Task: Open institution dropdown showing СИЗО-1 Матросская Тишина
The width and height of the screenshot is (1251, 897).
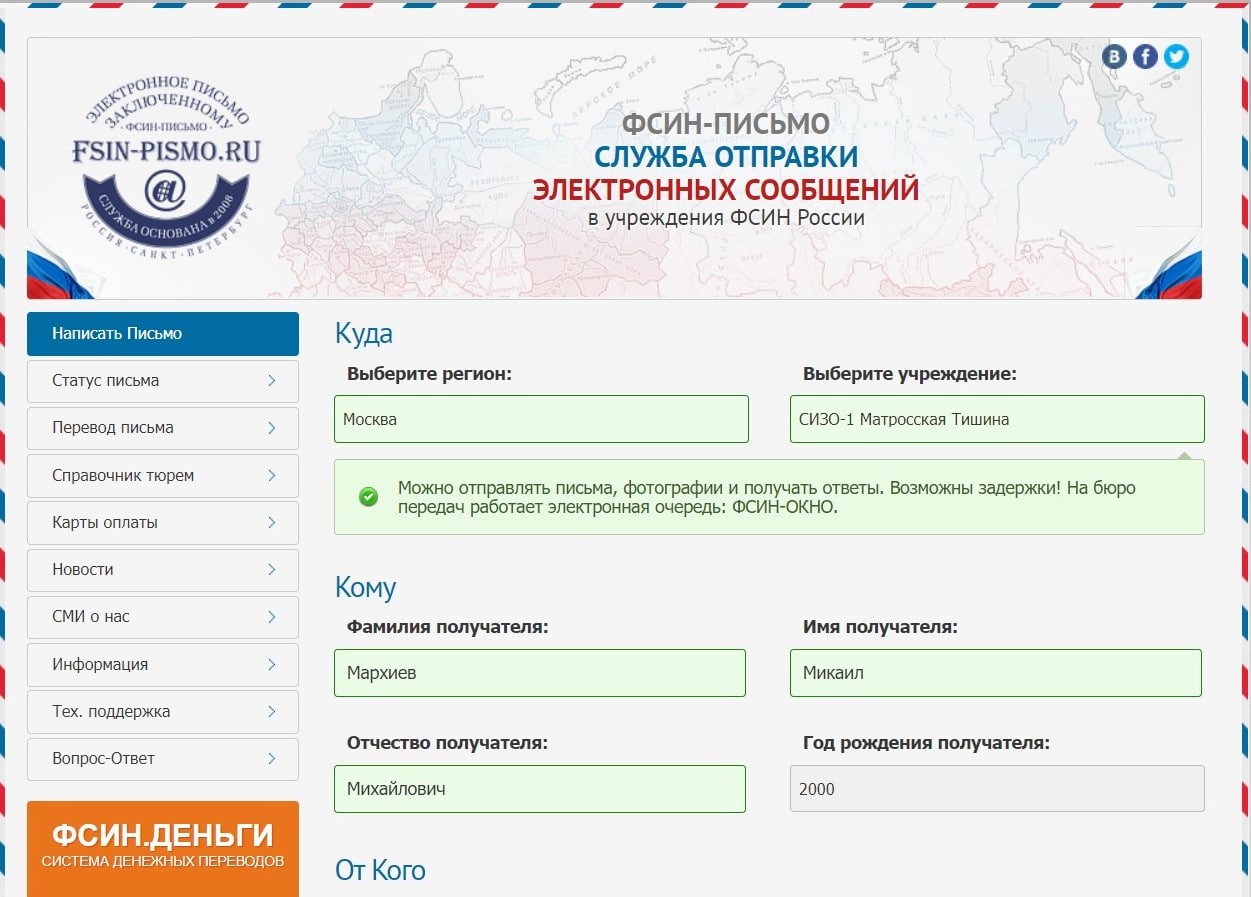Action: tap(997, 419)
